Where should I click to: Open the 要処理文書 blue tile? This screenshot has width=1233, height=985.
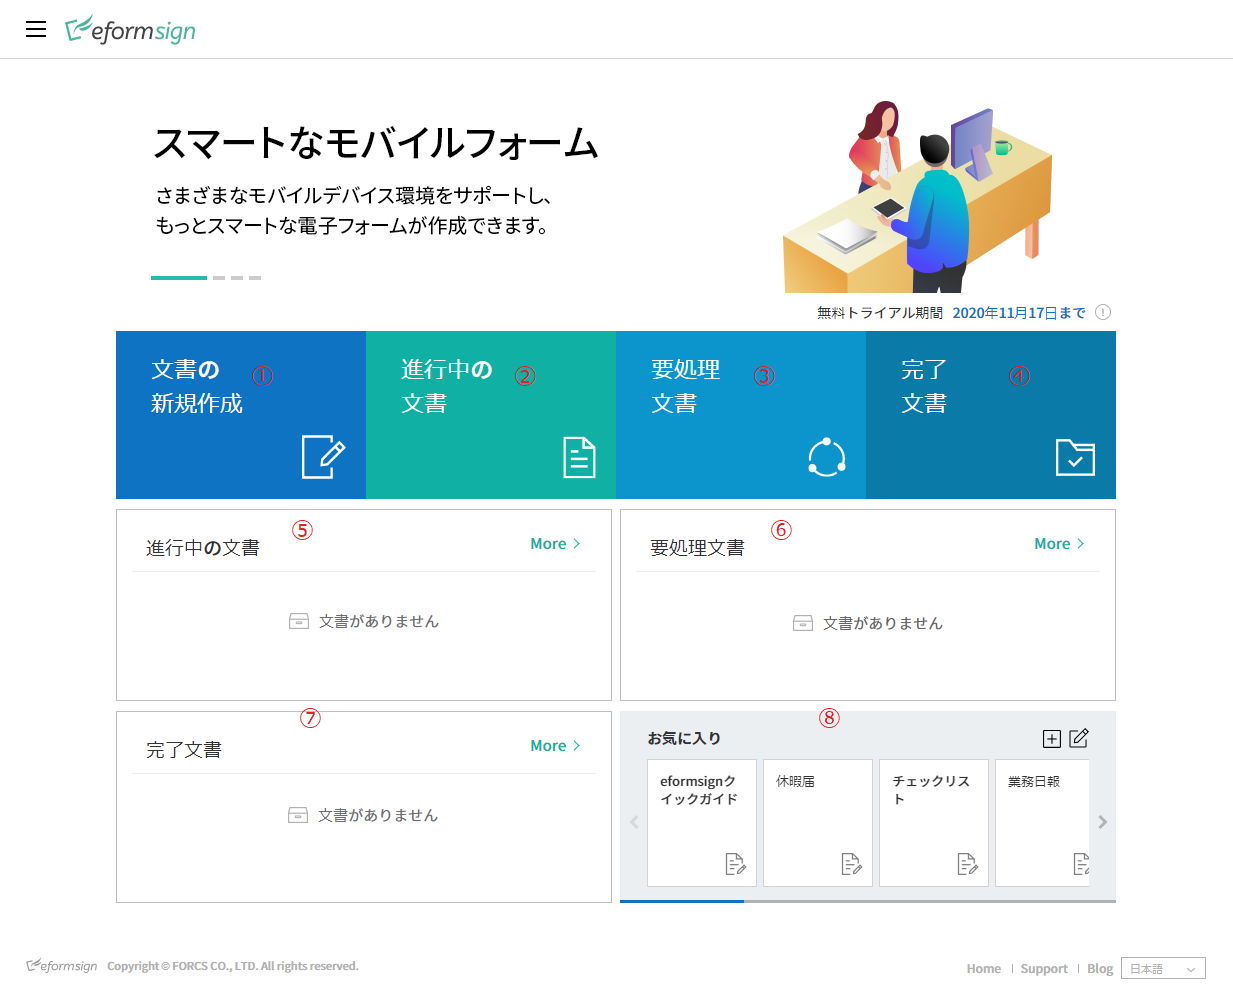741,415
